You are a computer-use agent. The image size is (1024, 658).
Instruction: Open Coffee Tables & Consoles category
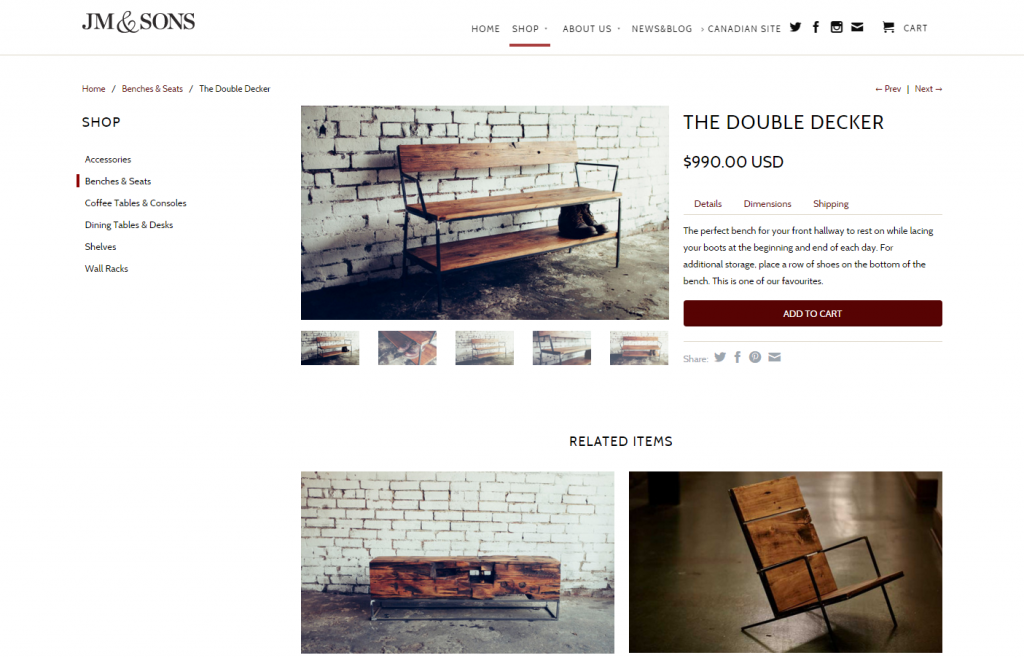click(135, 203)
